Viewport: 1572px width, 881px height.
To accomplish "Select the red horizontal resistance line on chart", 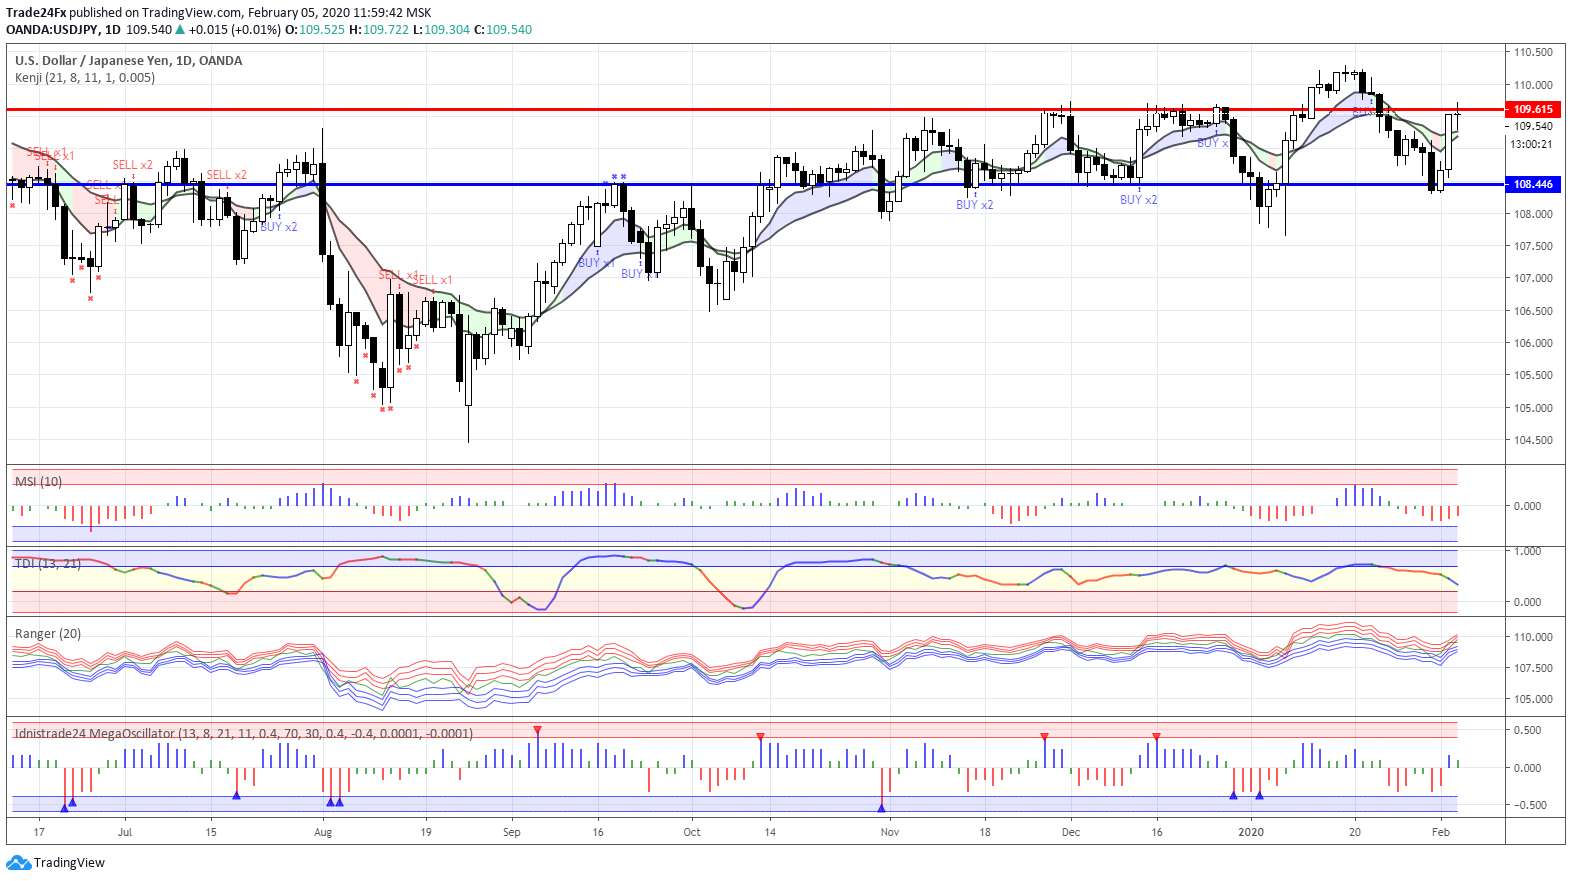I will pyautogui.click(x=755, y=109).
